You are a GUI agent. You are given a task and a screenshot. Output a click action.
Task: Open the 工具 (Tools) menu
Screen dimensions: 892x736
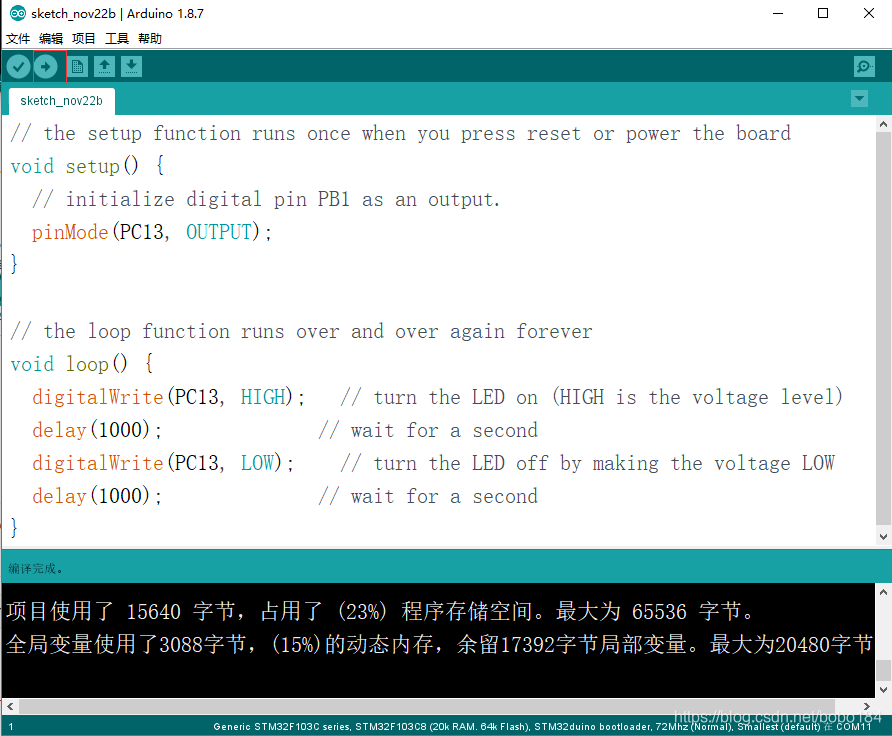click(x=117, y=39)
